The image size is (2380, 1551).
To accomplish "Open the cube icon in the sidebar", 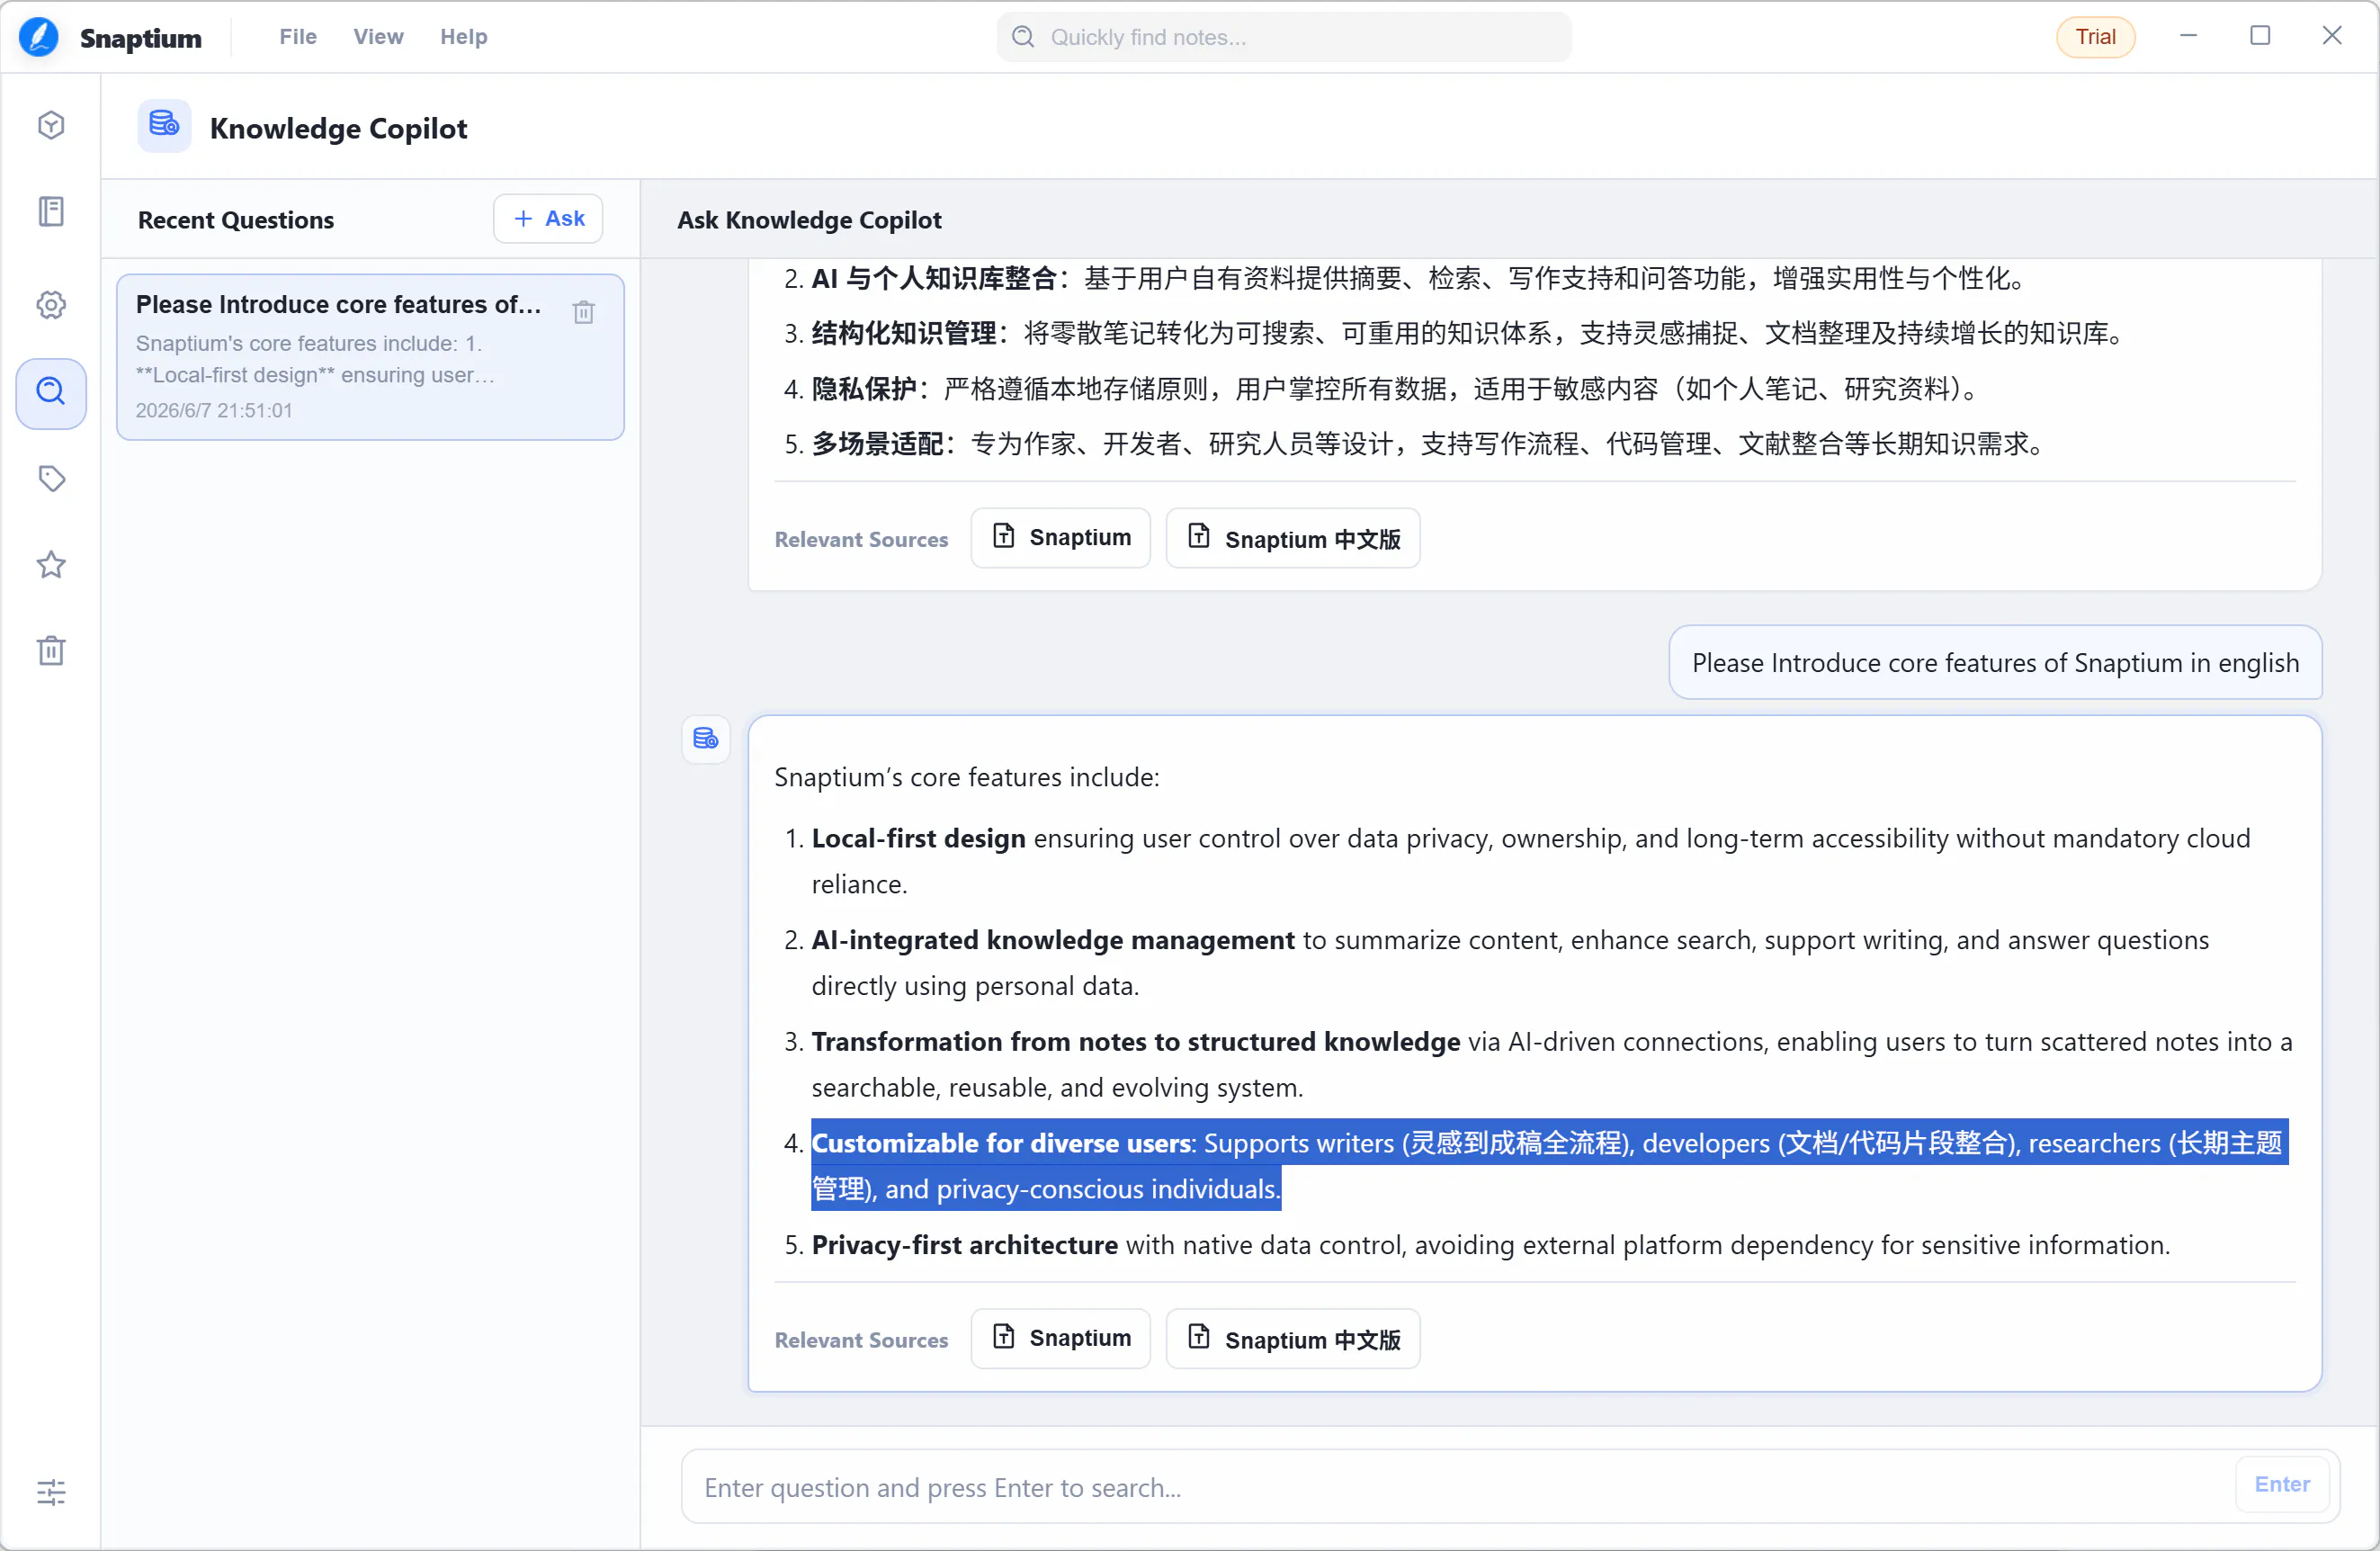I will (51, 125).
